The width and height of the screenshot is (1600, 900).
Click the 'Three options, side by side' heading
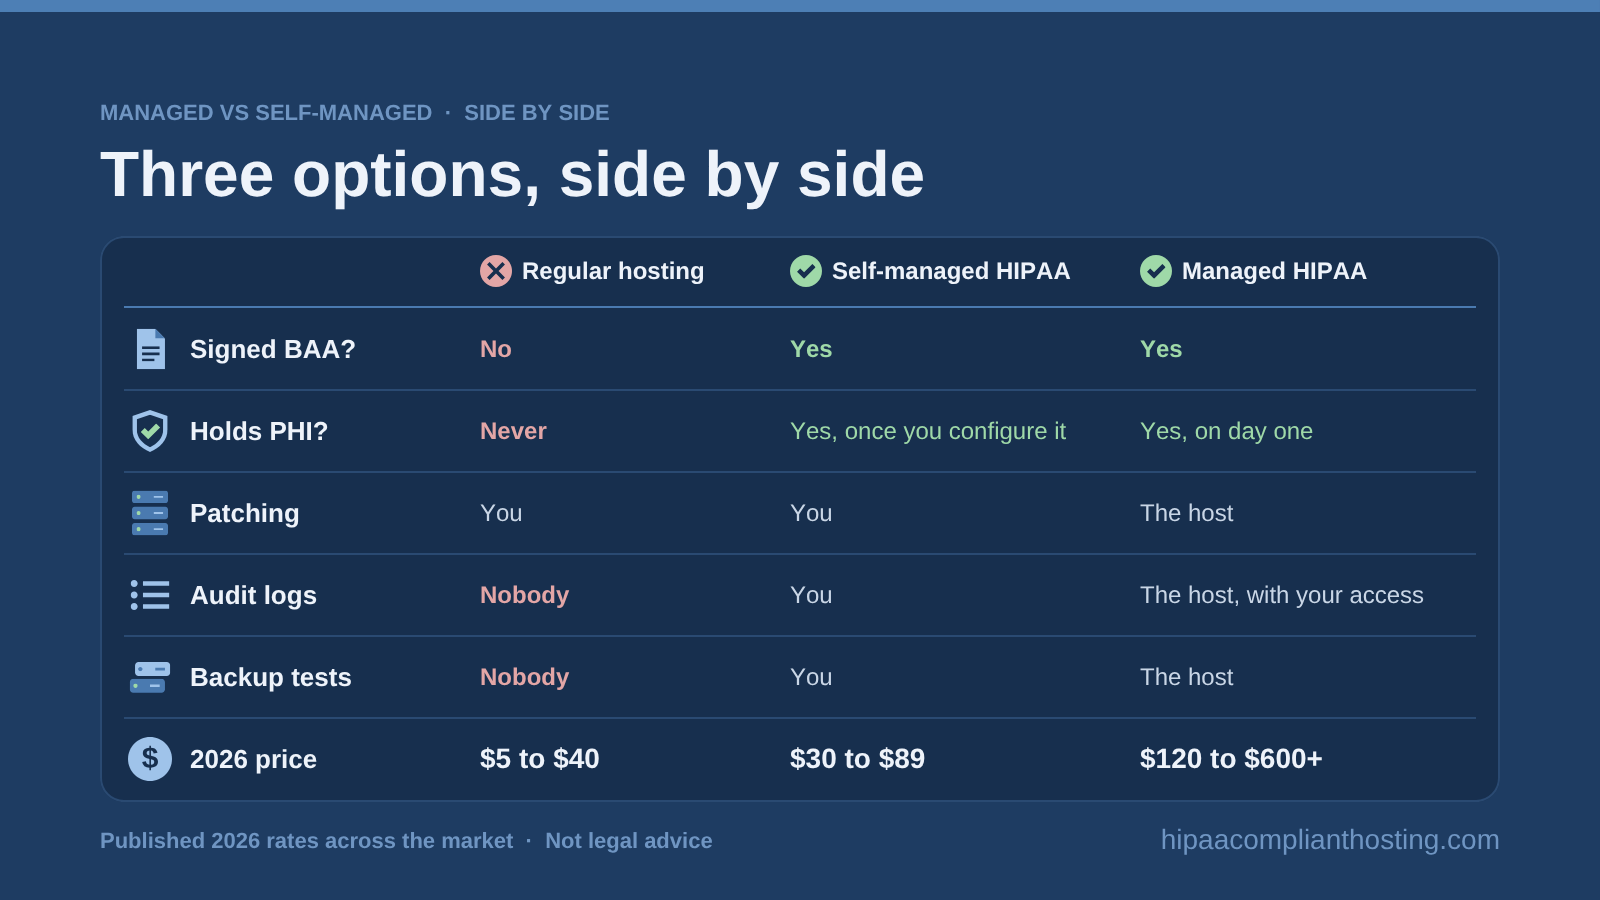pyautogui.click(x=512, y=175)
